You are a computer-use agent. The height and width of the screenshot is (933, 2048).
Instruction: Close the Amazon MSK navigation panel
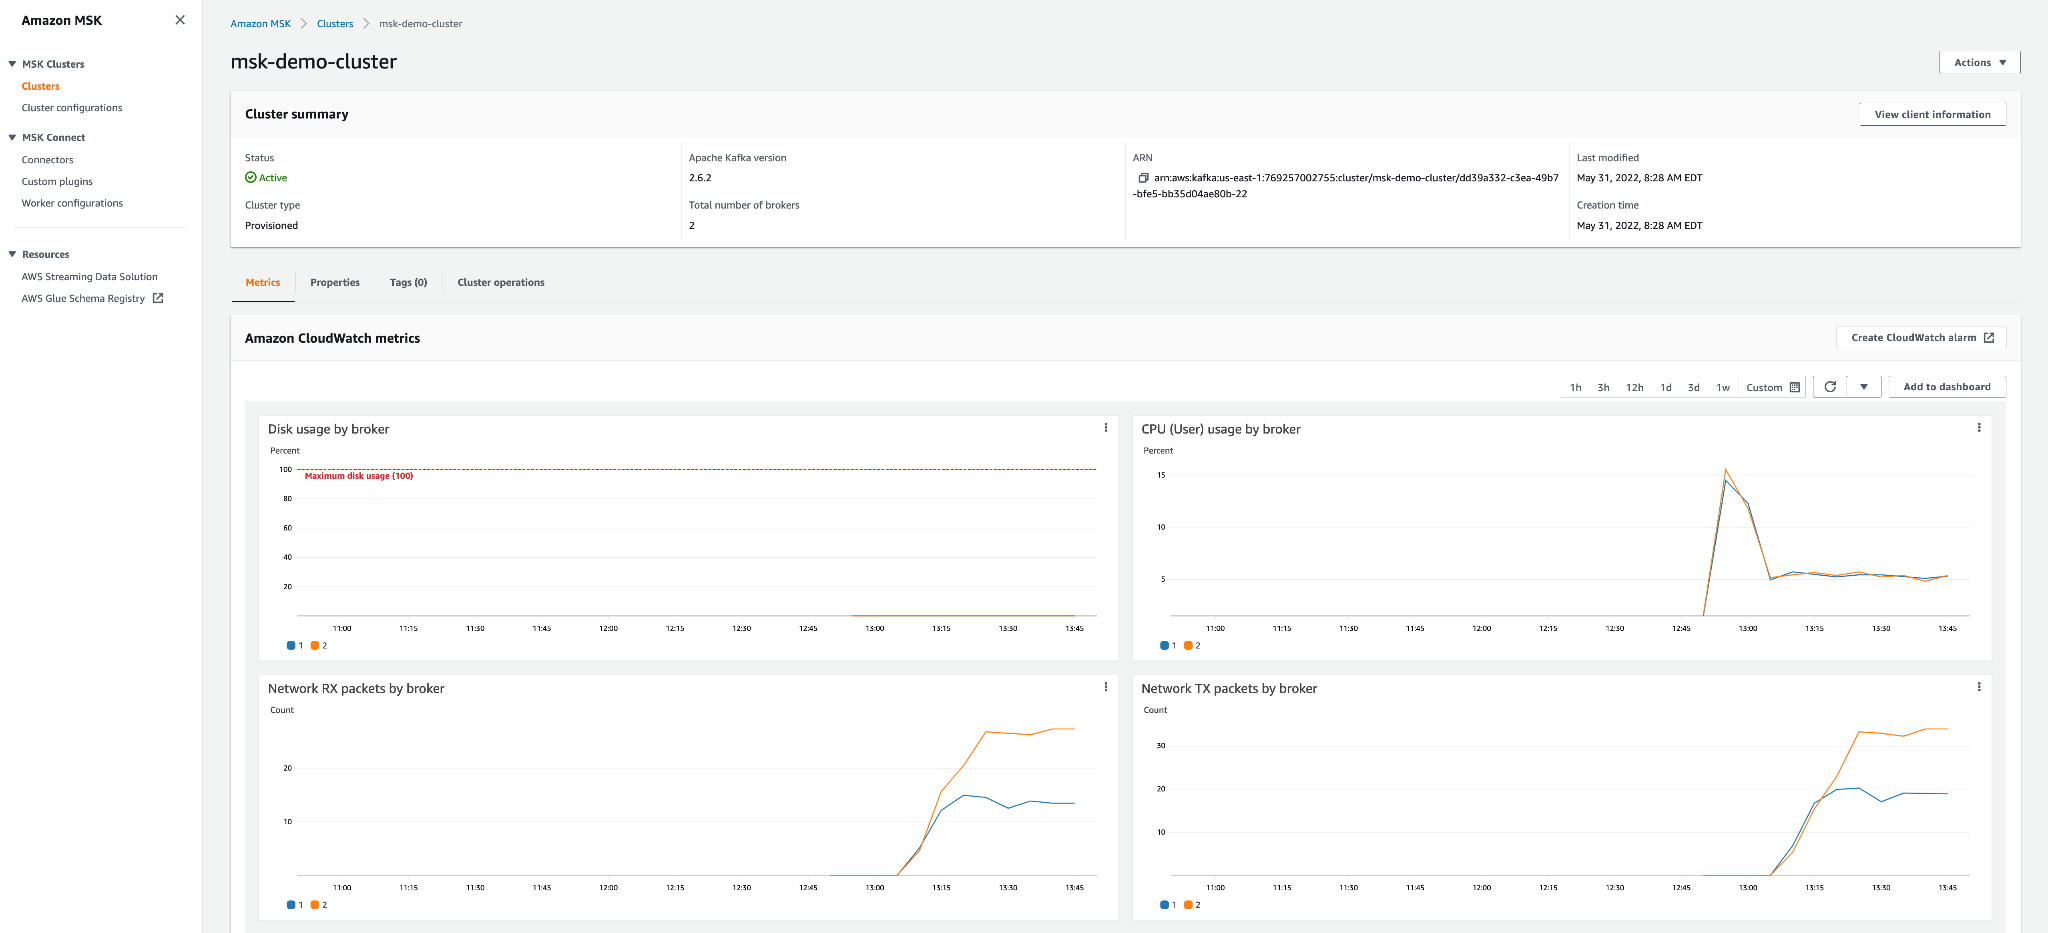click(179, 19)
